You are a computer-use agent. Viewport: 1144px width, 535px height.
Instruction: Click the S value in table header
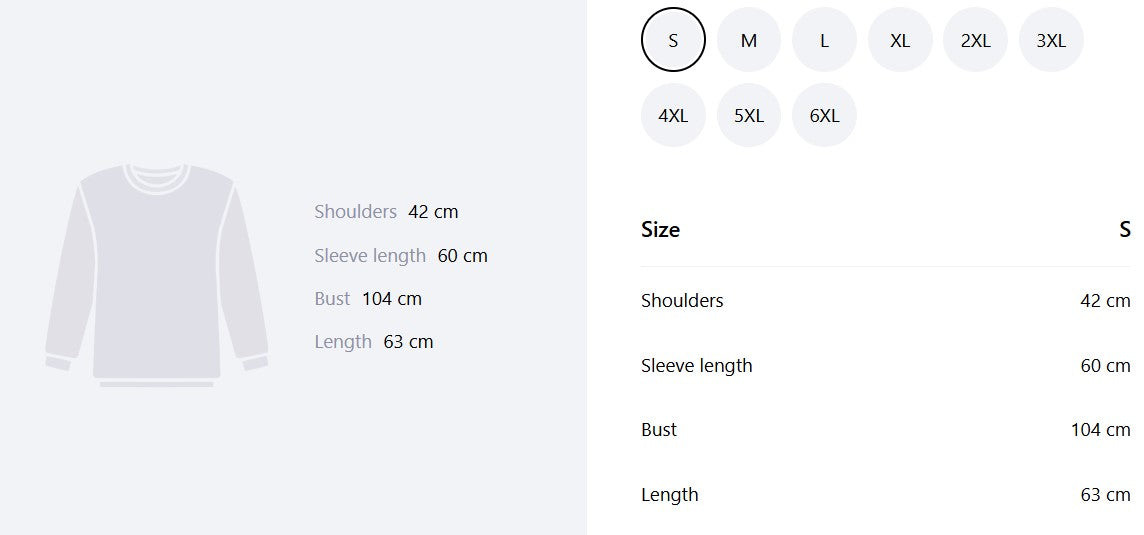tap(1124, 229)
